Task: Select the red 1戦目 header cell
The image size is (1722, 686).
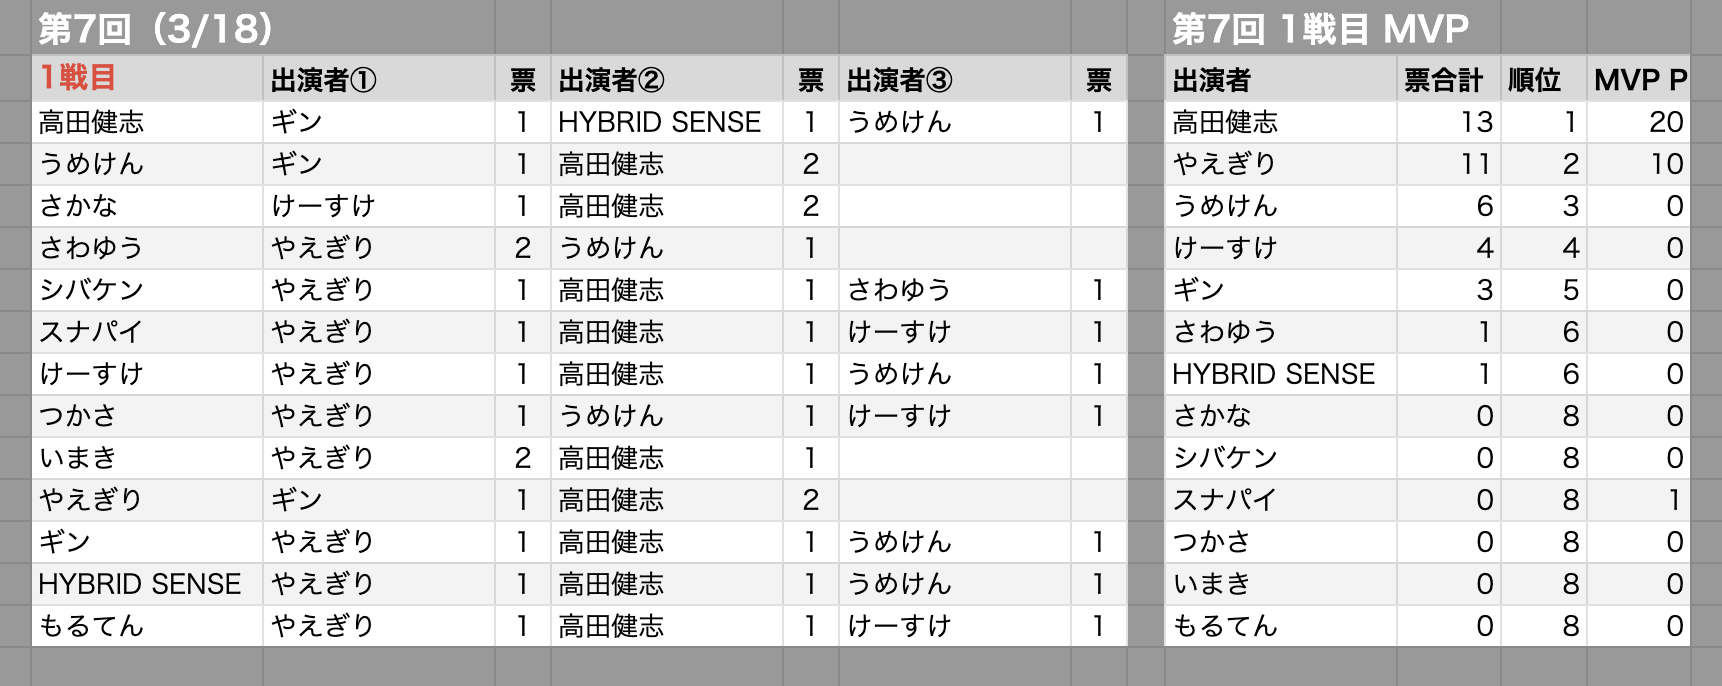Action: coord(147,78)
